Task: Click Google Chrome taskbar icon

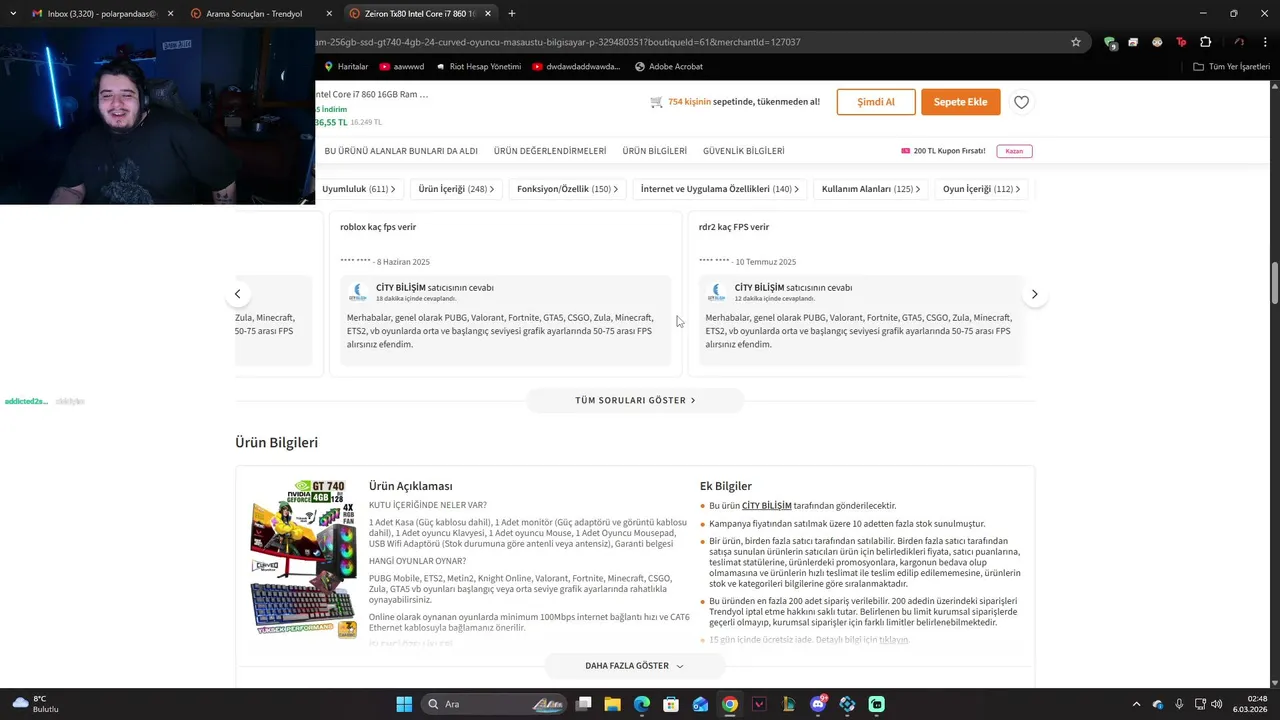Action: pos(730,704)
